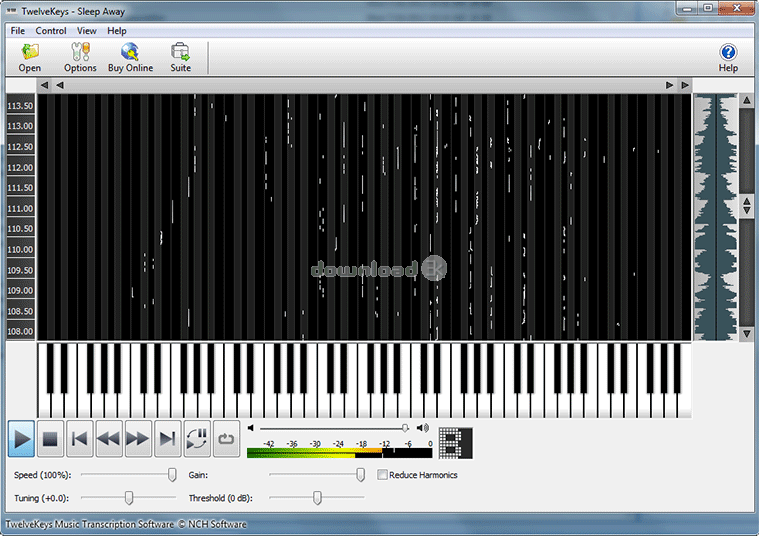The width and height of the screenshot is (759, 536).
Task: Click the inner right scroll arrow above spectrogram
Action: click(669, 85)
